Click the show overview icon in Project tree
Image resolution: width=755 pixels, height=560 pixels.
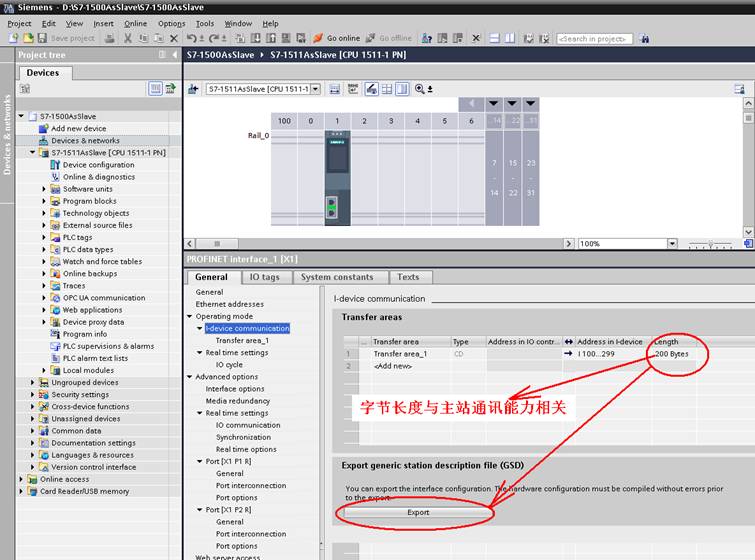pos(155,88)
